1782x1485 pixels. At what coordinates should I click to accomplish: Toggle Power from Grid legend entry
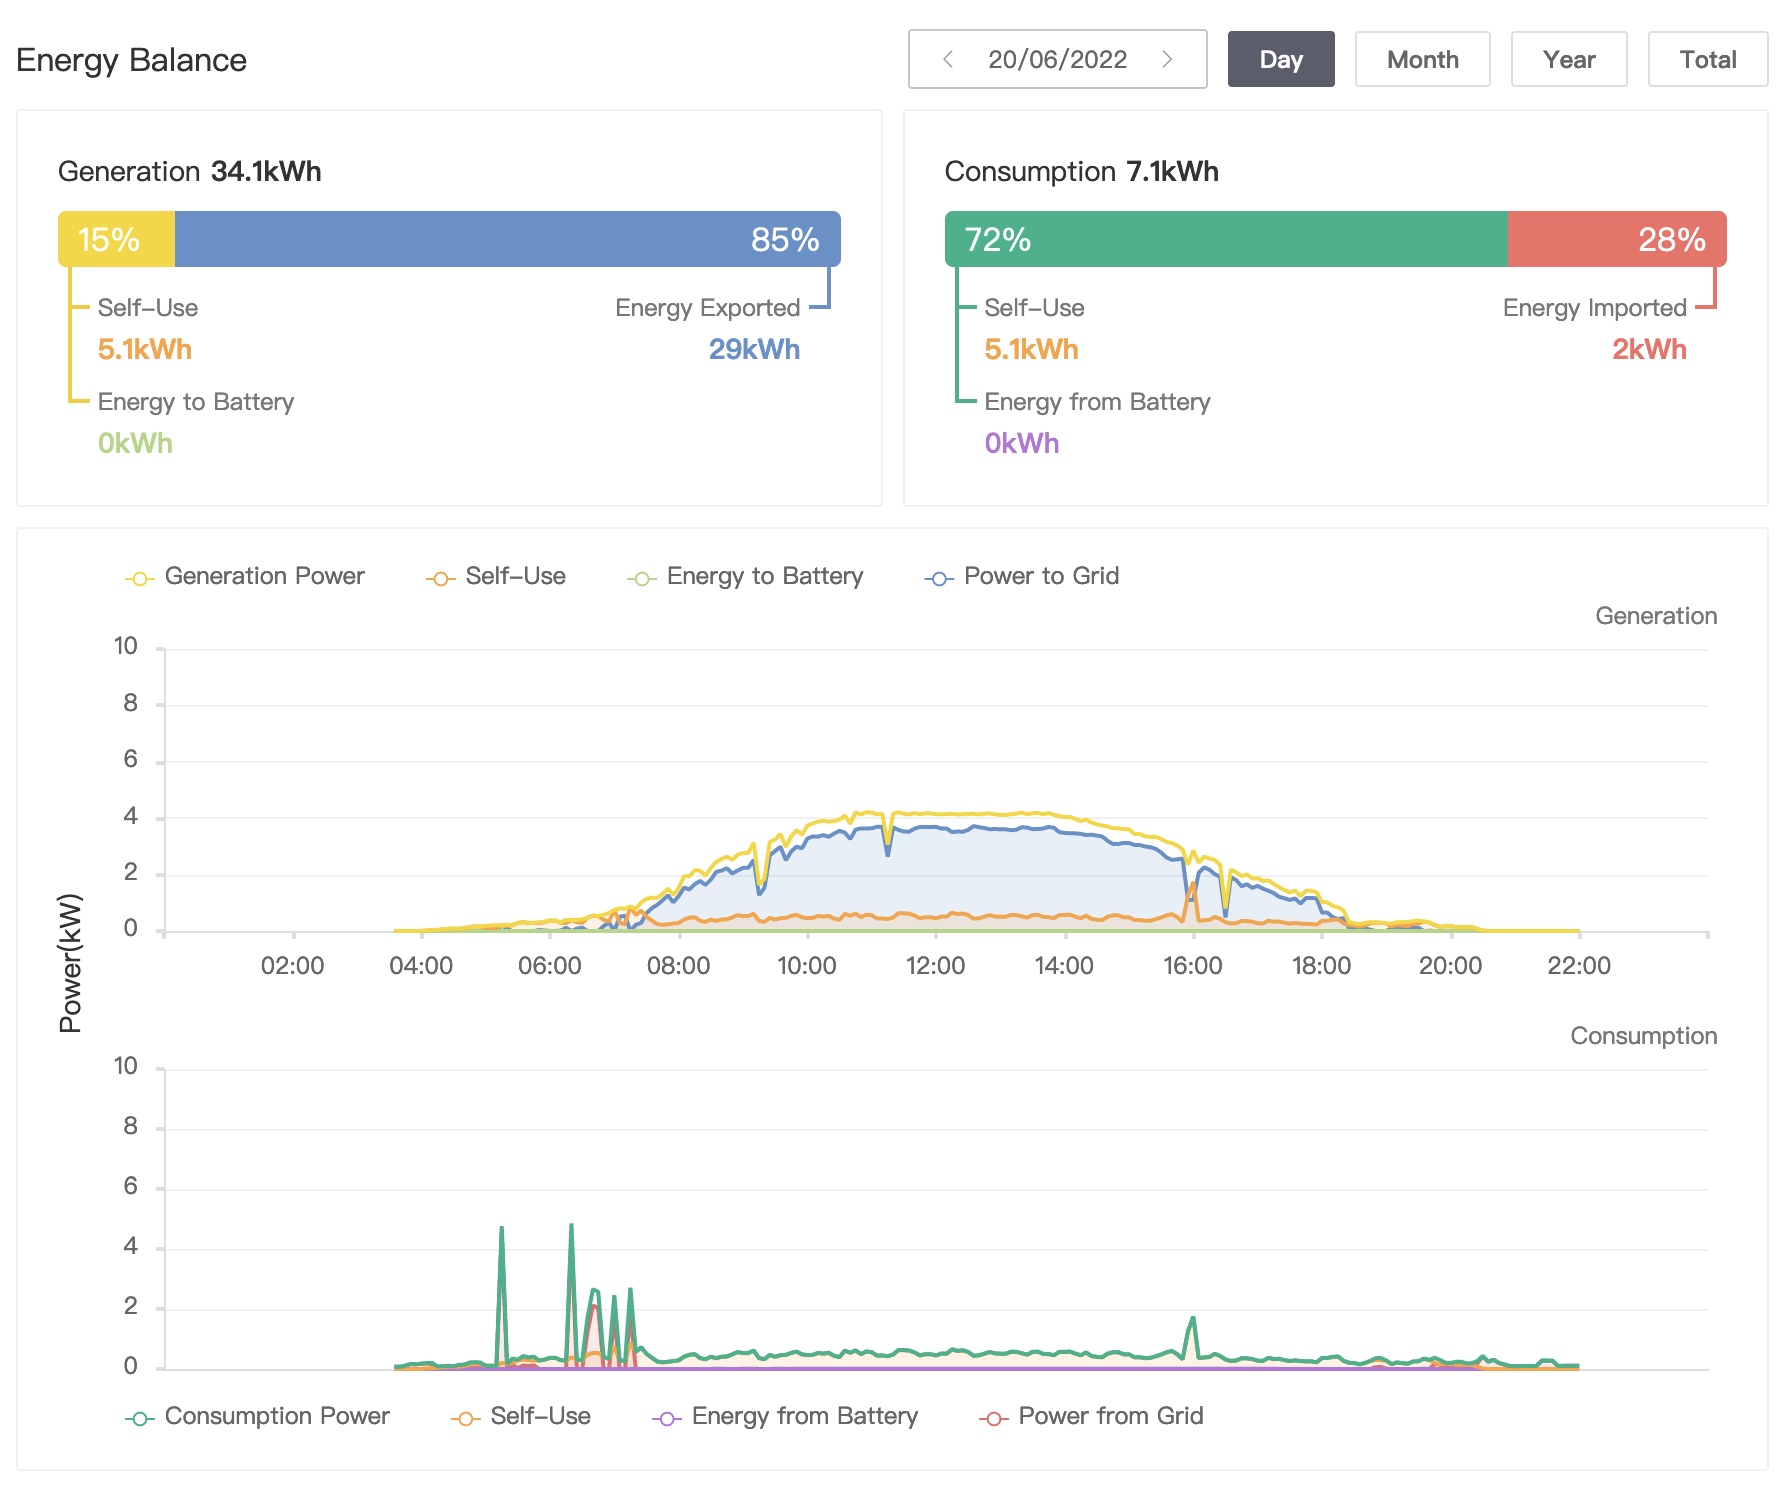1092,1417
